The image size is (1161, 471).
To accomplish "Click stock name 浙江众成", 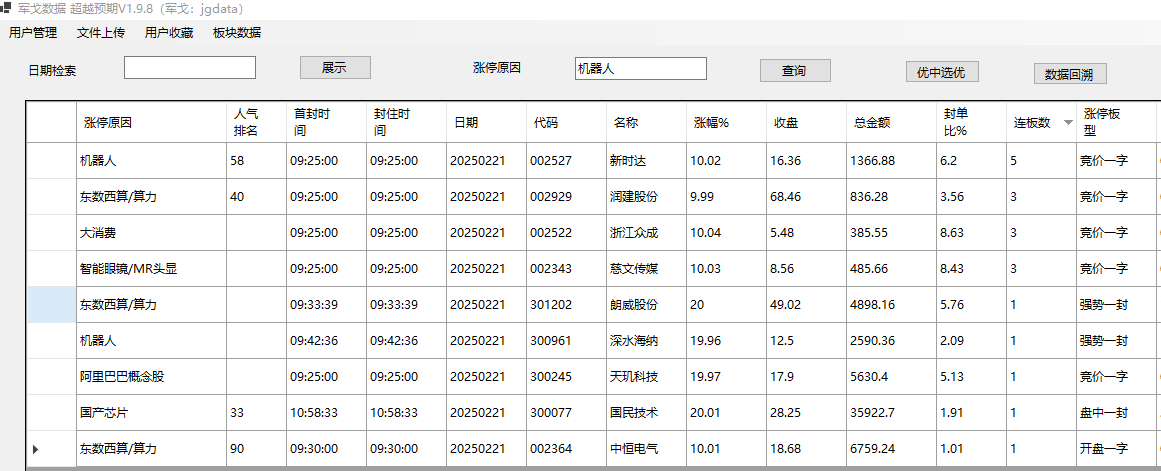I will click(x=646, y=233).
